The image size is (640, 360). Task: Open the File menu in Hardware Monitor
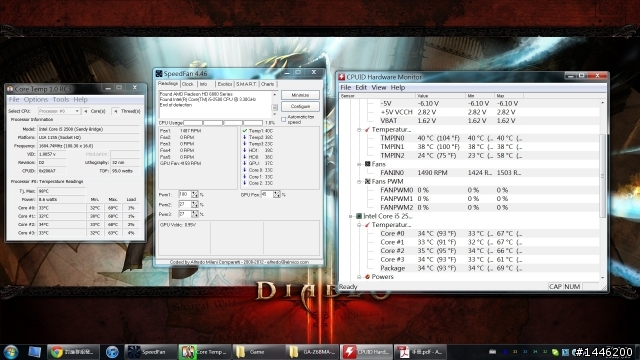coord(345,87)
